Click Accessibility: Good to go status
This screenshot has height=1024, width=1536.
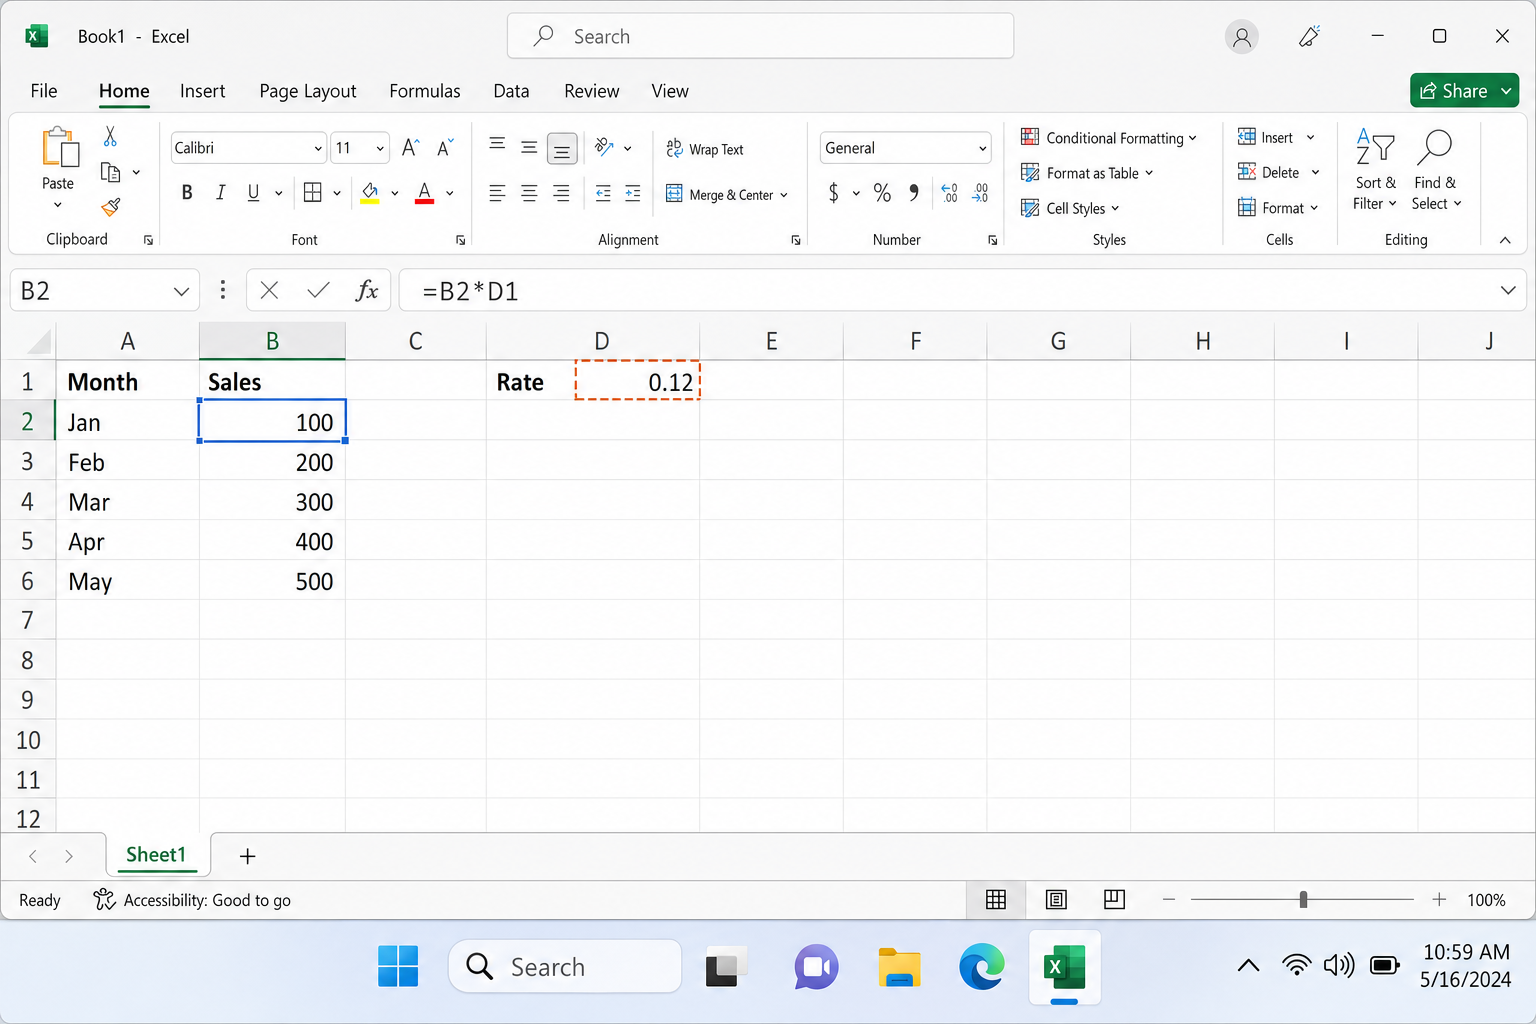[x=192, y=900]
